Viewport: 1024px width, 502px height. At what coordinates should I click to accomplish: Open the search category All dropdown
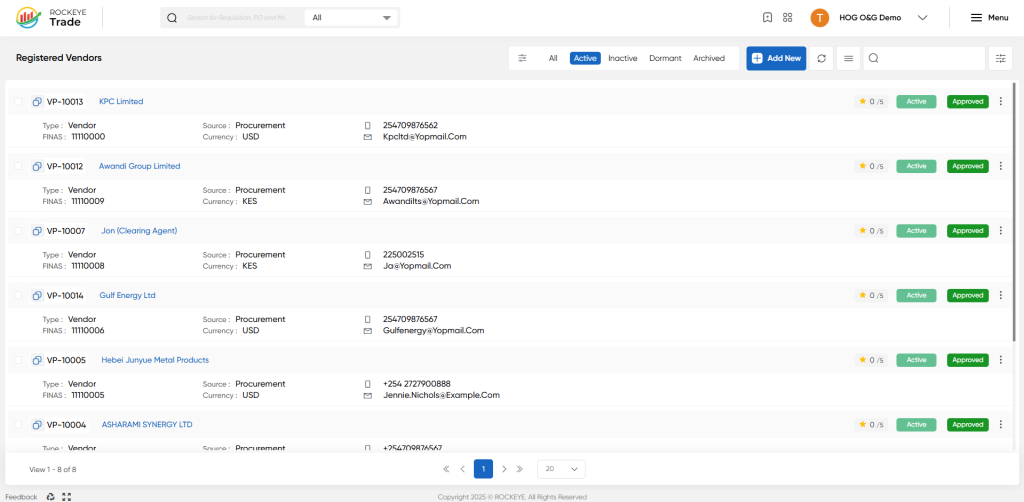[x=351, y=18]
